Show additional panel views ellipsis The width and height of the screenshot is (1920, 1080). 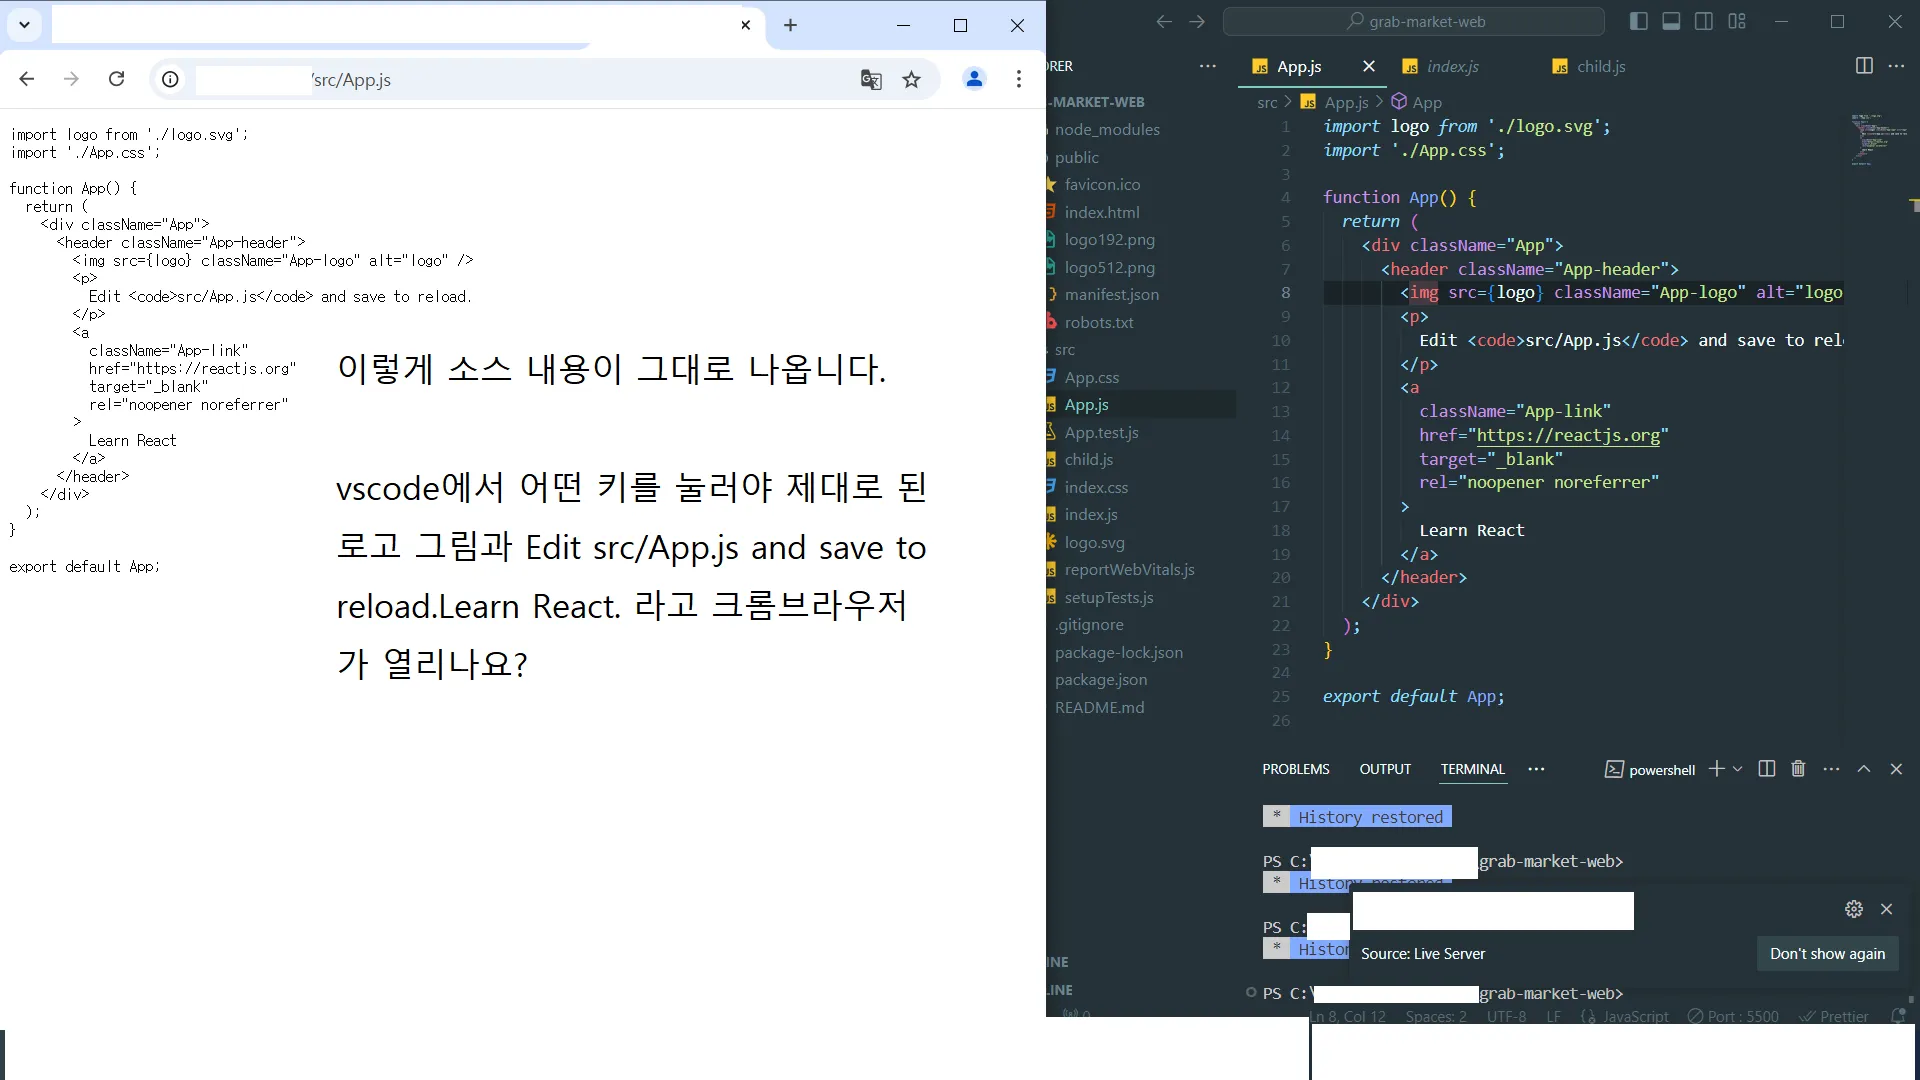(x=1537, y=769)
